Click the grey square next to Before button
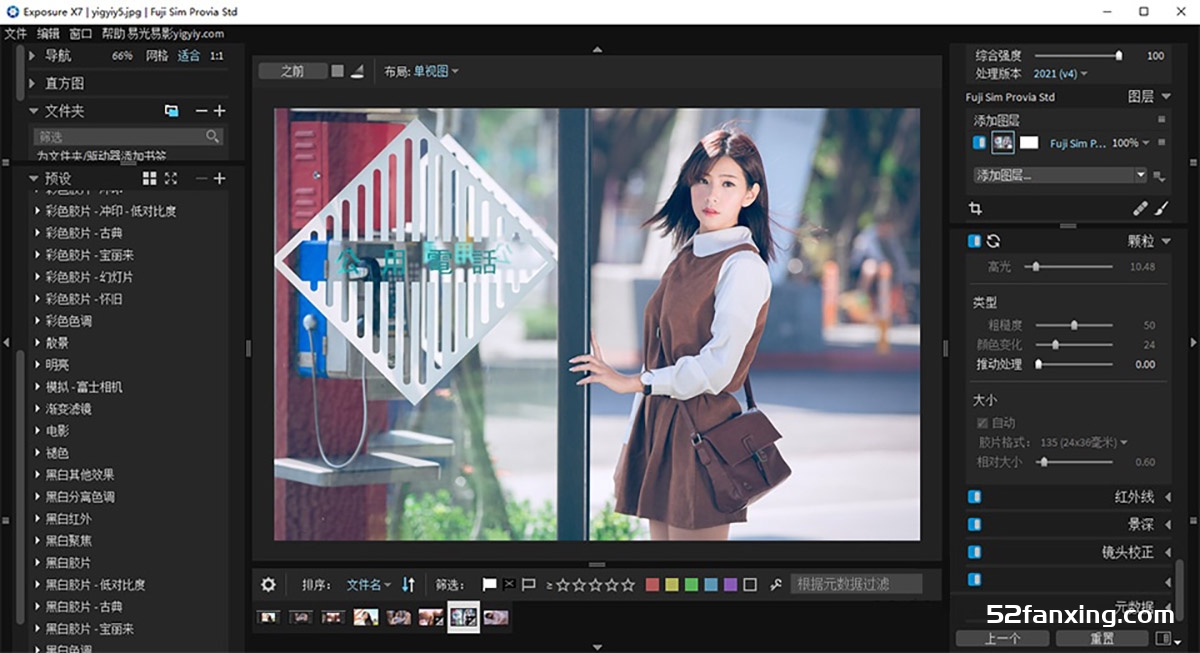 338,71
